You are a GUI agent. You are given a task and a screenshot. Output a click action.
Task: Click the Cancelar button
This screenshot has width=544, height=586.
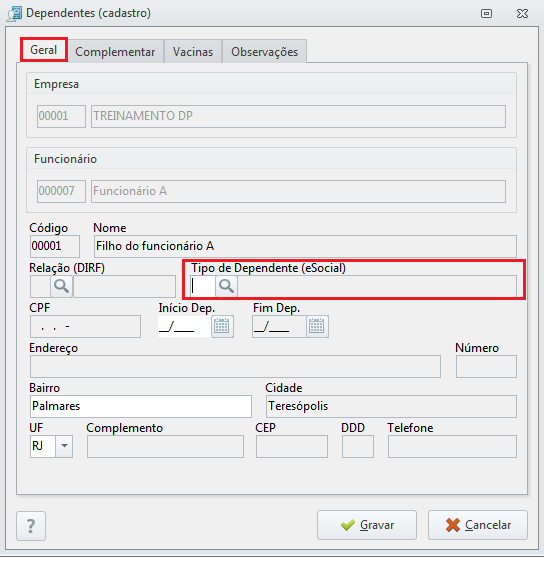click(x=477, y=525)
